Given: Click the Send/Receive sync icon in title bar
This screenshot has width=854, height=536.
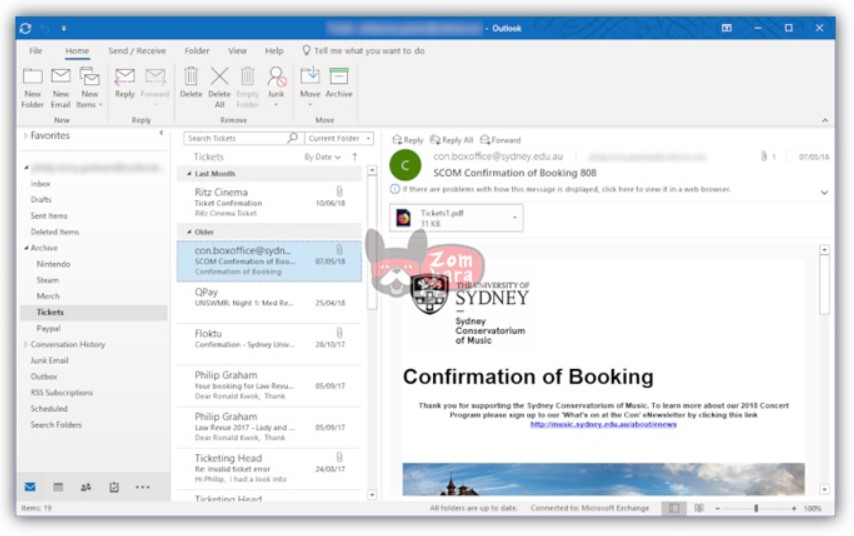Looking at the screenshot, I should tap(25, 28).
